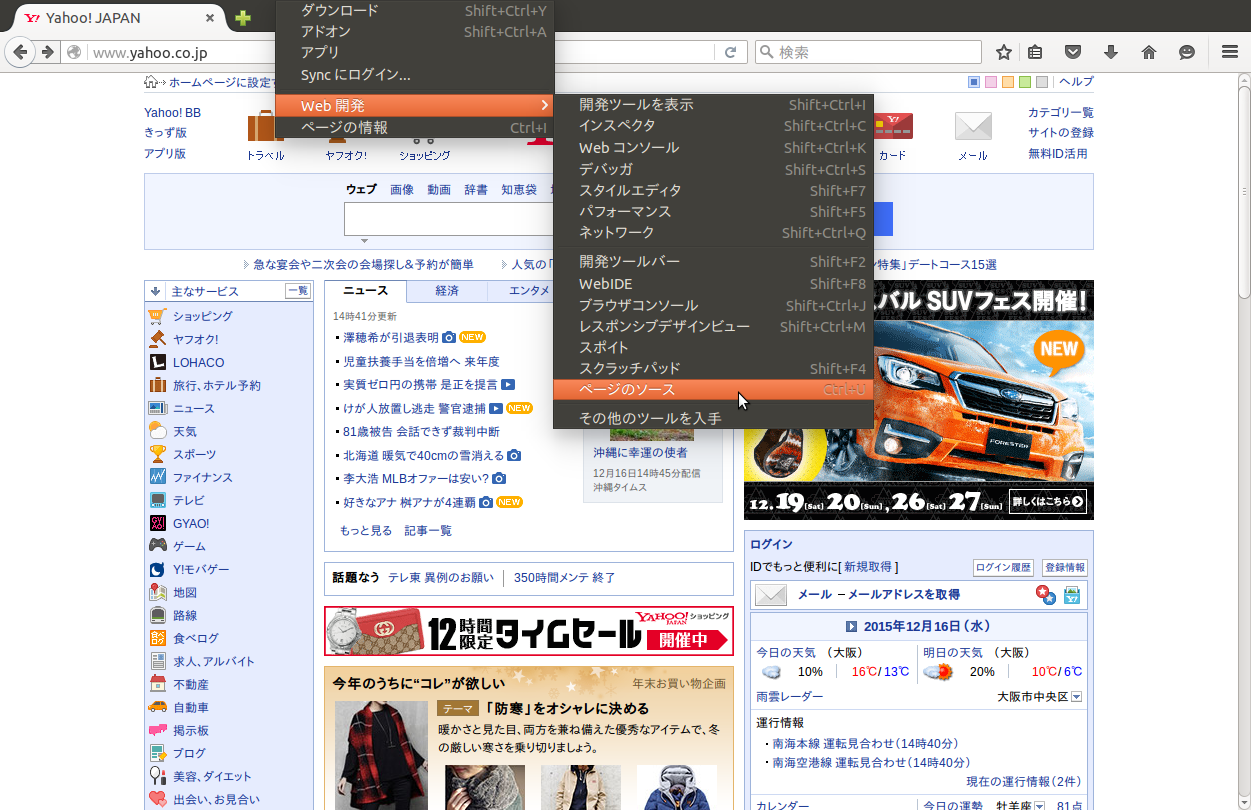
Task: Open the 雨雲レーダー link
Action: [x=790, y=696]
